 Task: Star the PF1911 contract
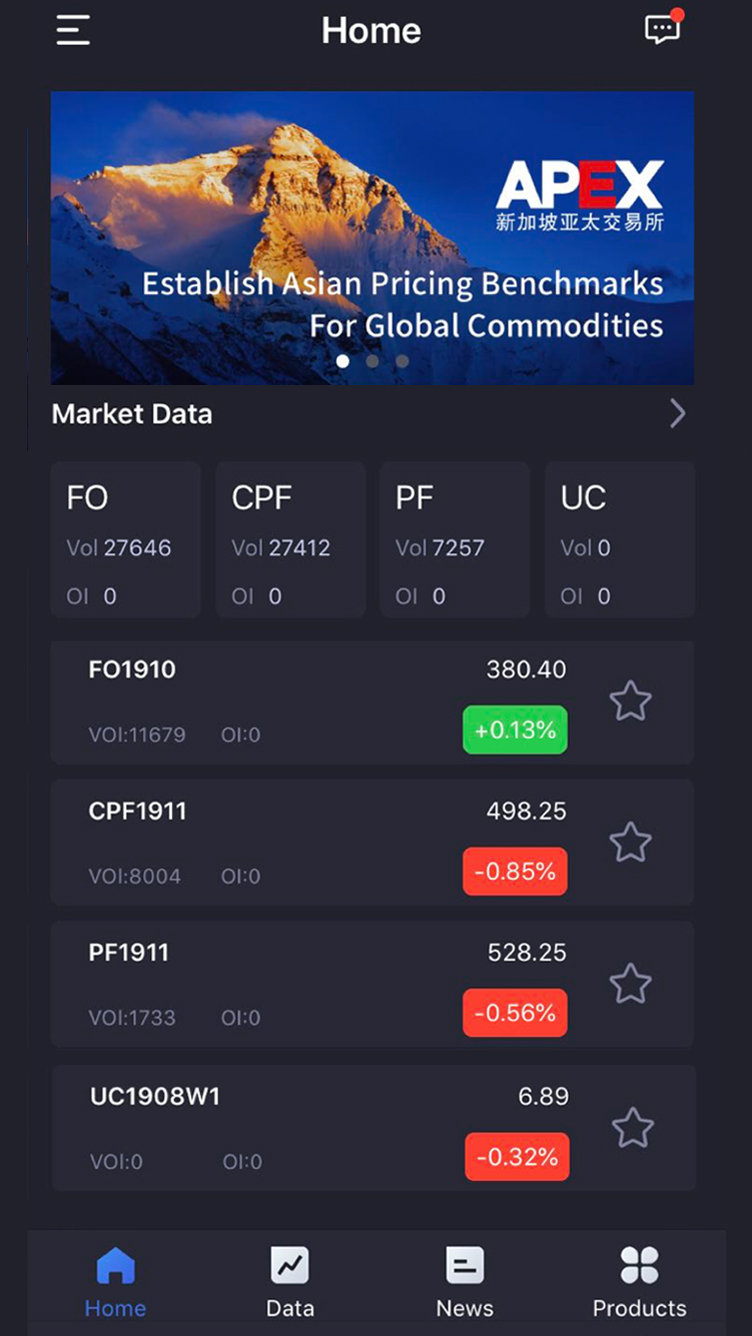pos(631,984)
